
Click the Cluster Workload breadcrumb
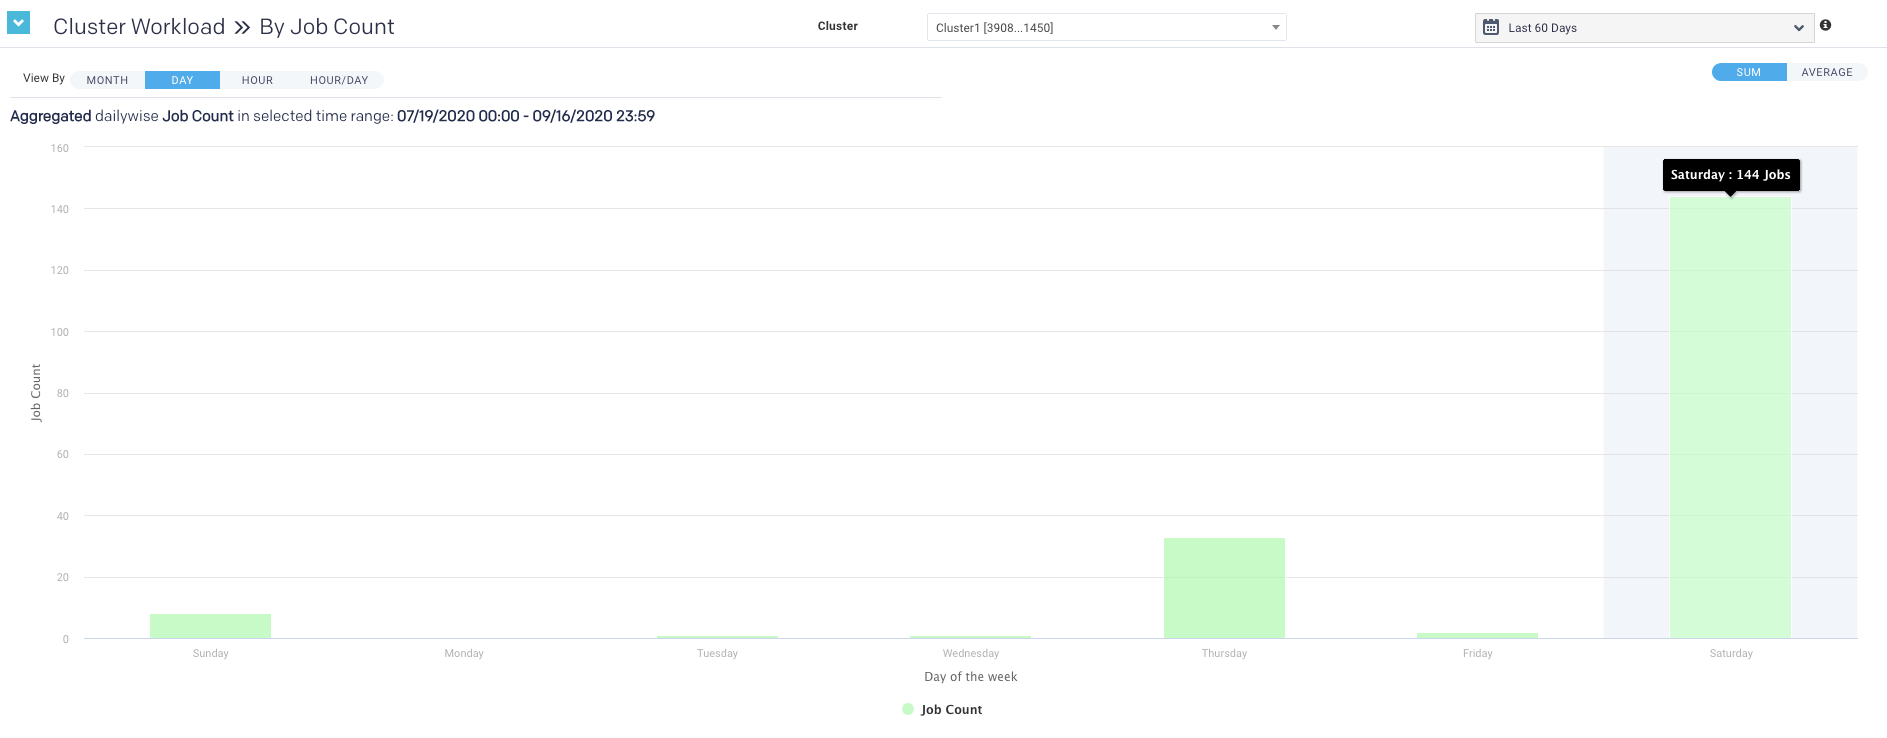coord(139,27)
